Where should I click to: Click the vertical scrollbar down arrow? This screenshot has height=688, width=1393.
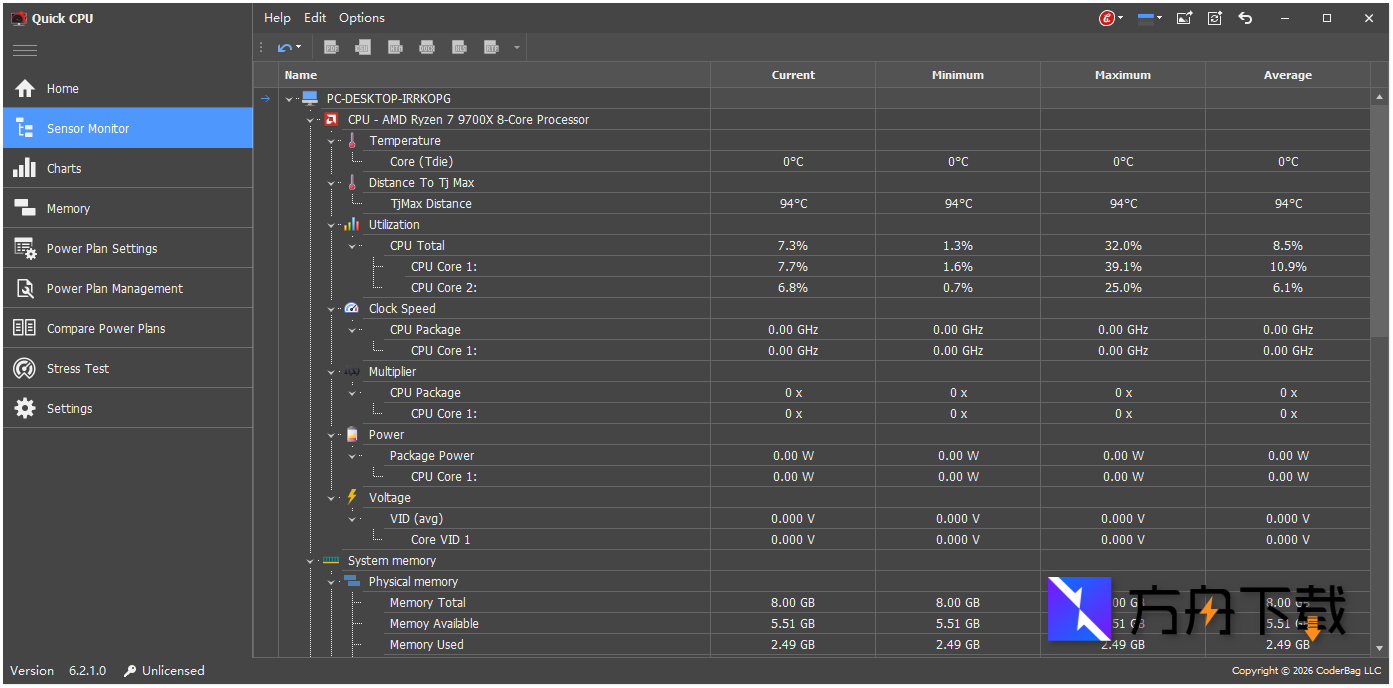point(1380,648)
